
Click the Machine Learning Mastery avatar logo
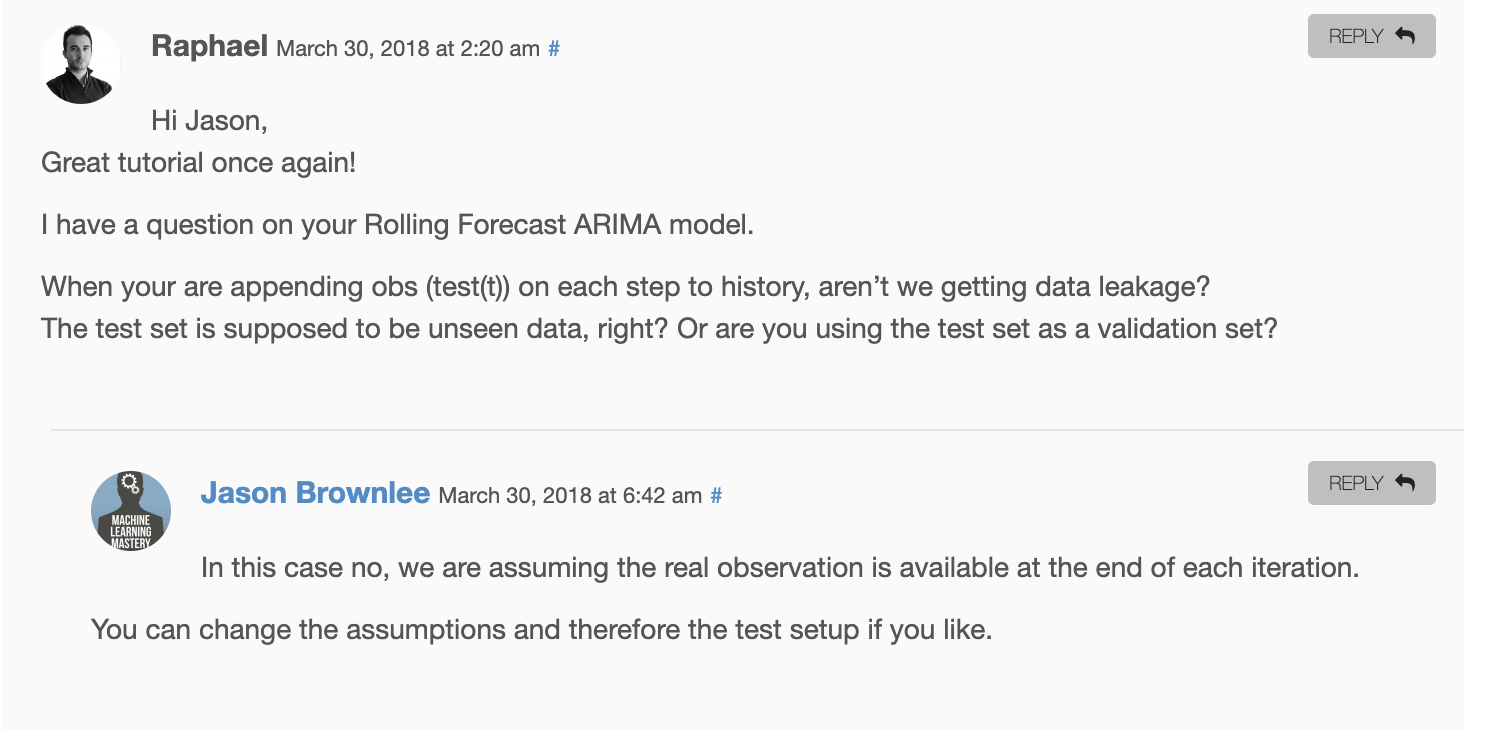pos(131,511)
